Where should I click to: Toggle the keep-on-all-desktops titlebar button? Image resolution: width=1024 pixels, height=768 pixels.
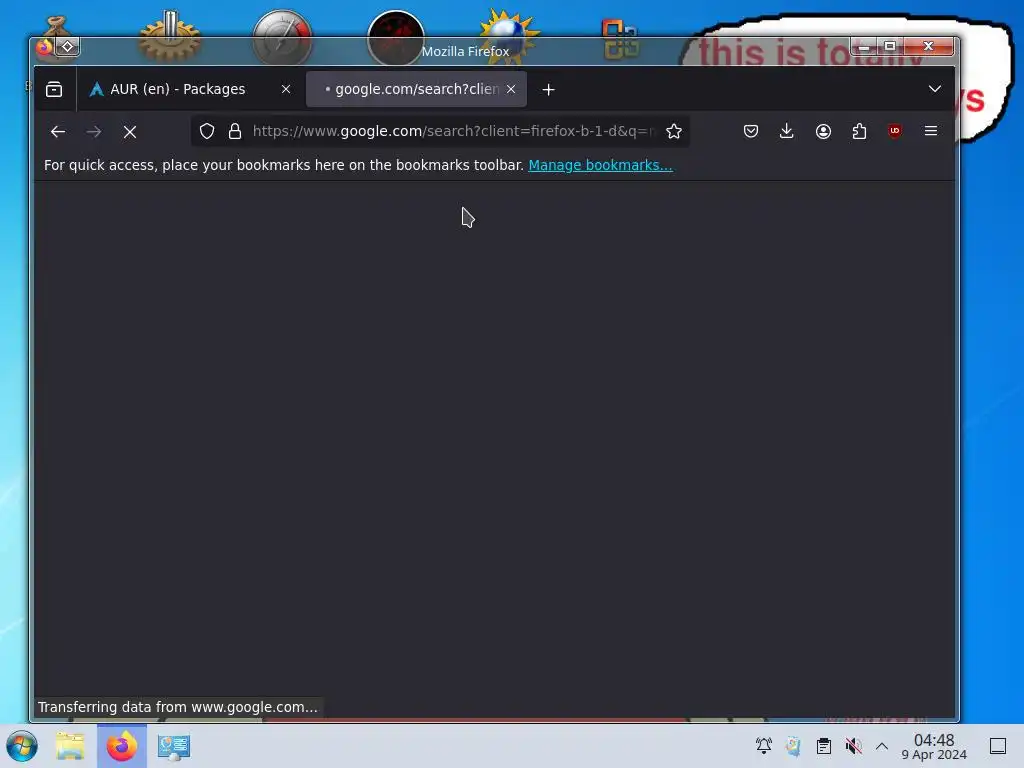click(x=67, y=46)
